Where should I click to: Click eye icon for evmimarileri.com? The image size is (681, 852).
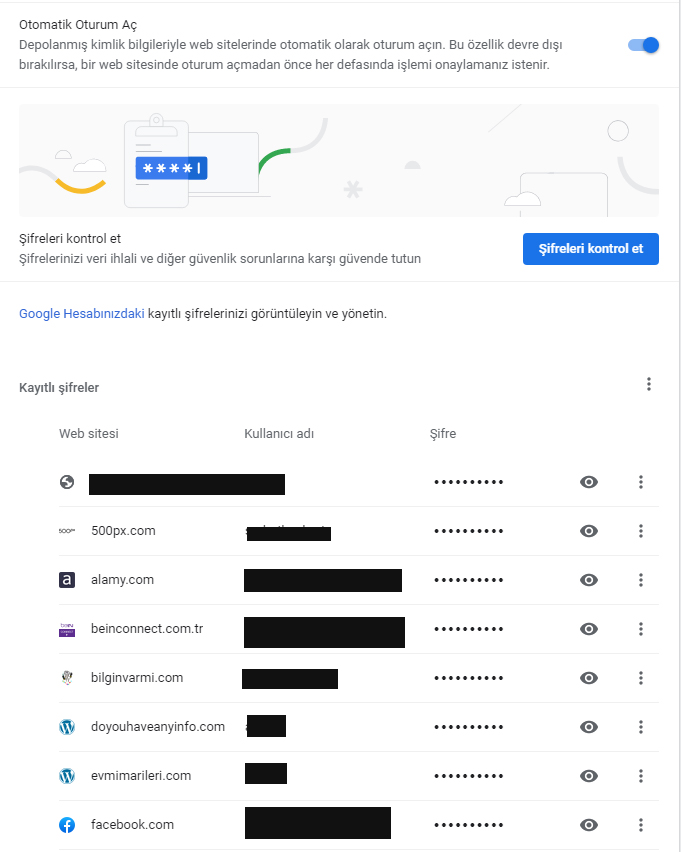tap(589, 776)
